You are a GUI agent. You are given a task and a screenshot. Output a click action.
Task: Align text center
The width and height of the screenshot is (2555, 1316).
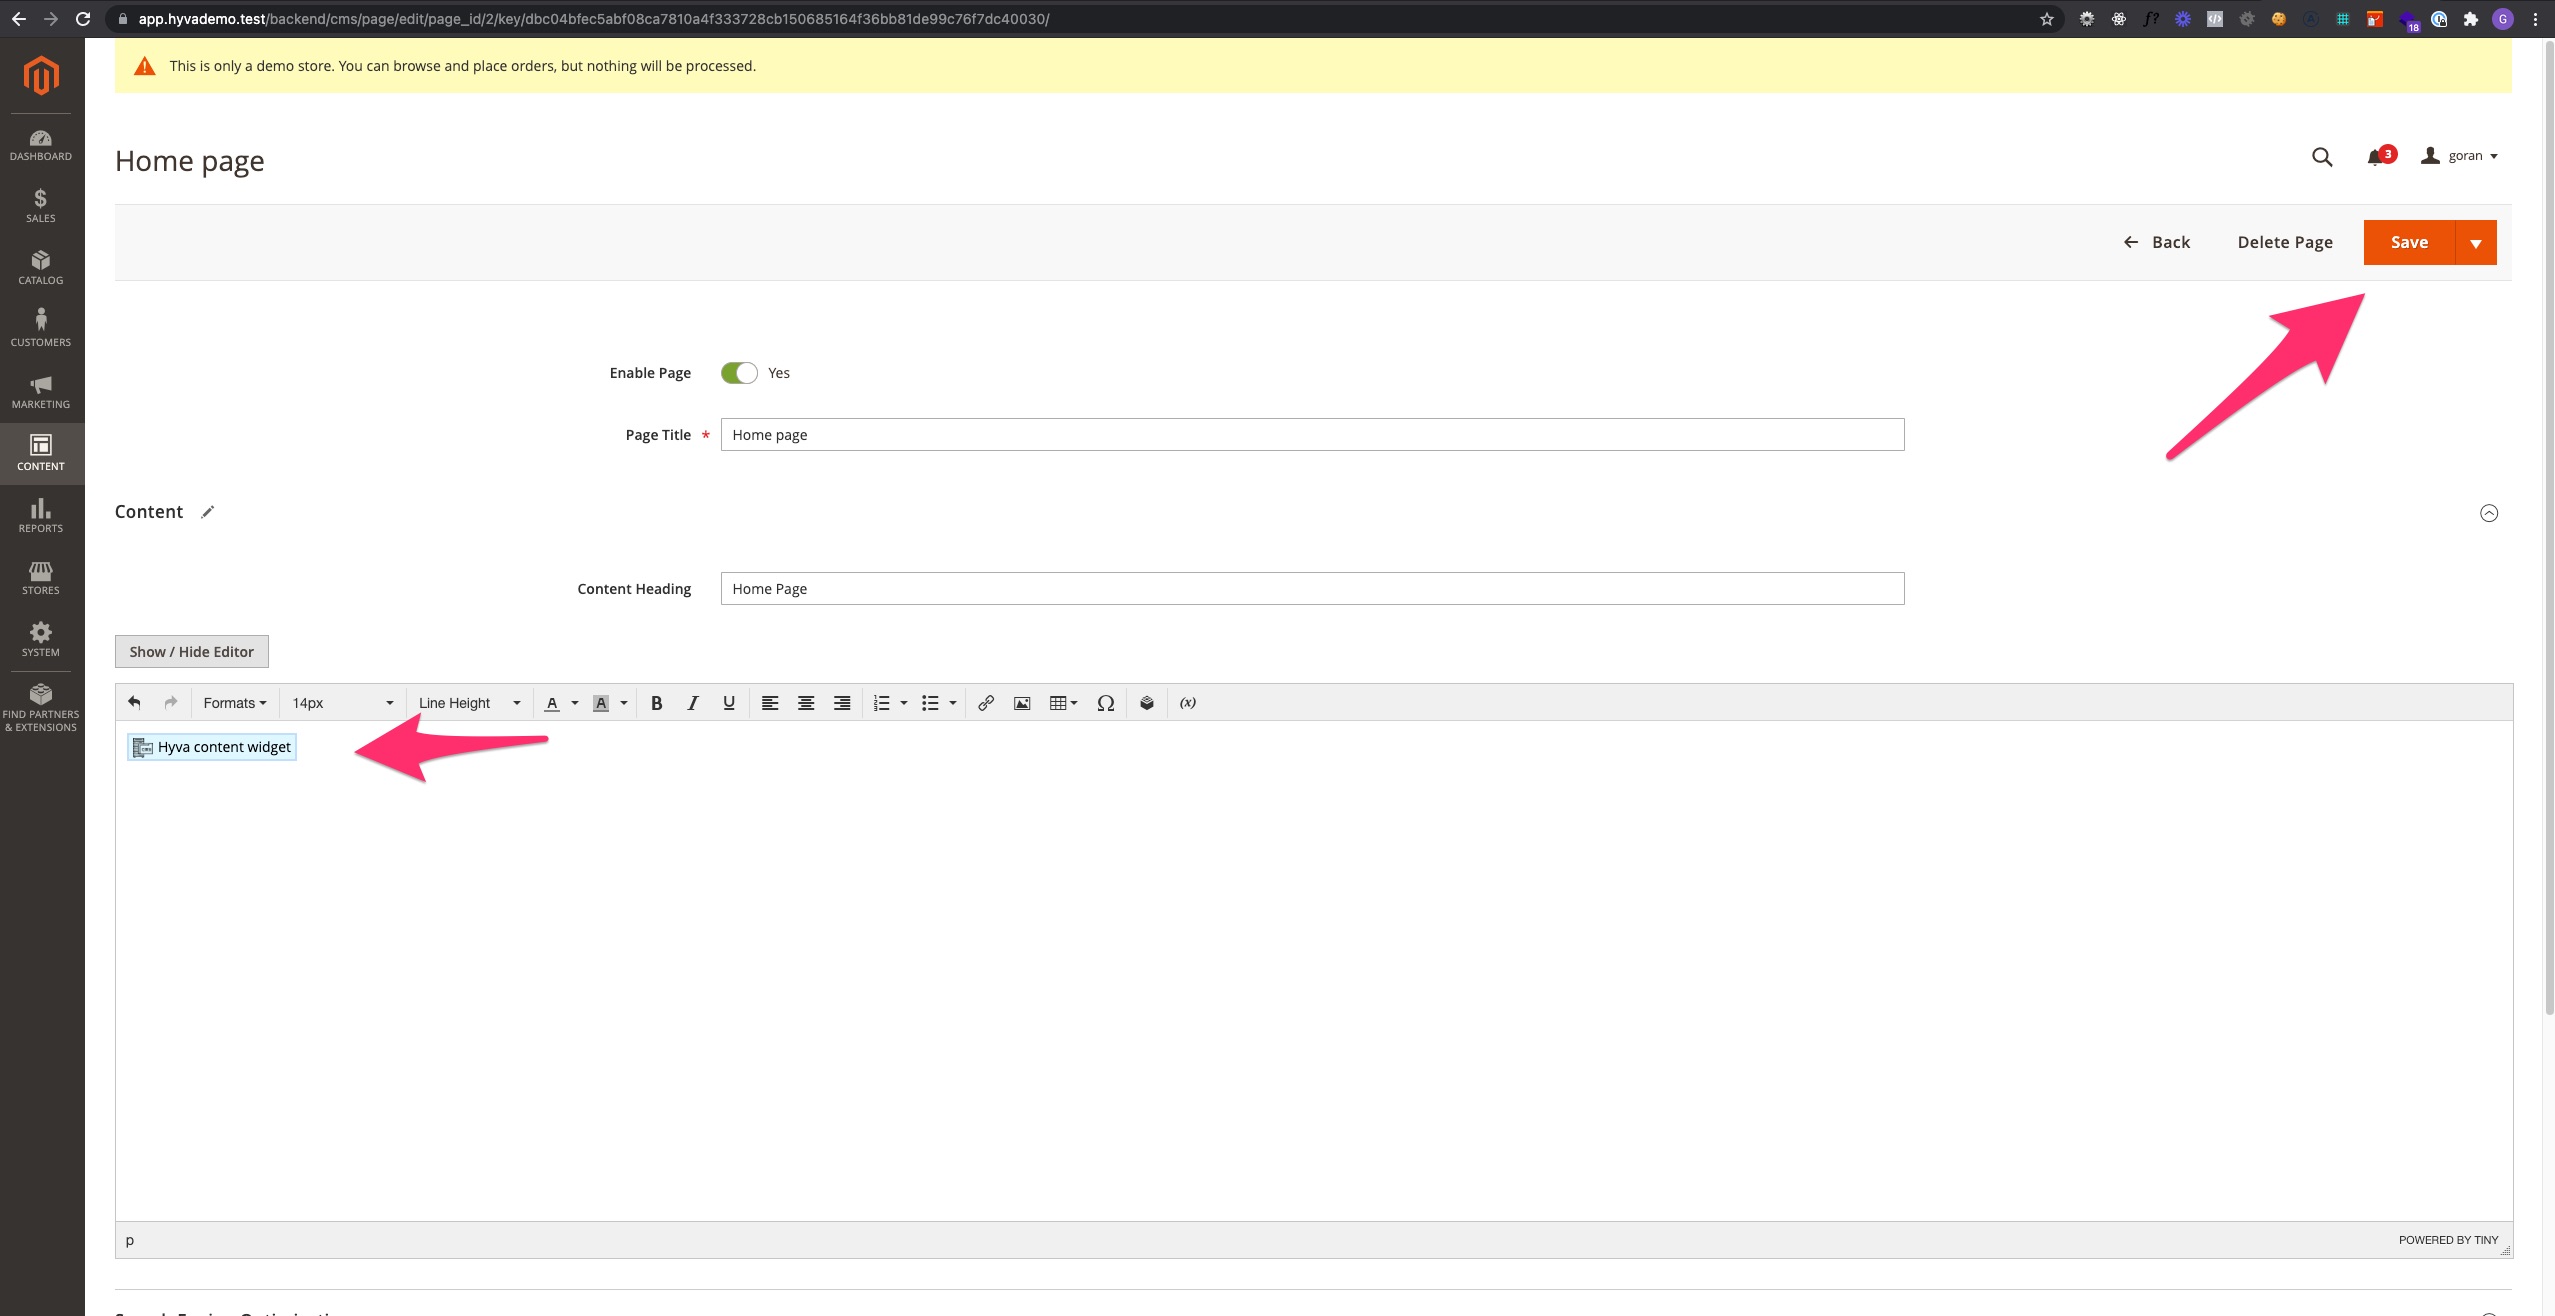pyautogui.click(x=806, y=703)
